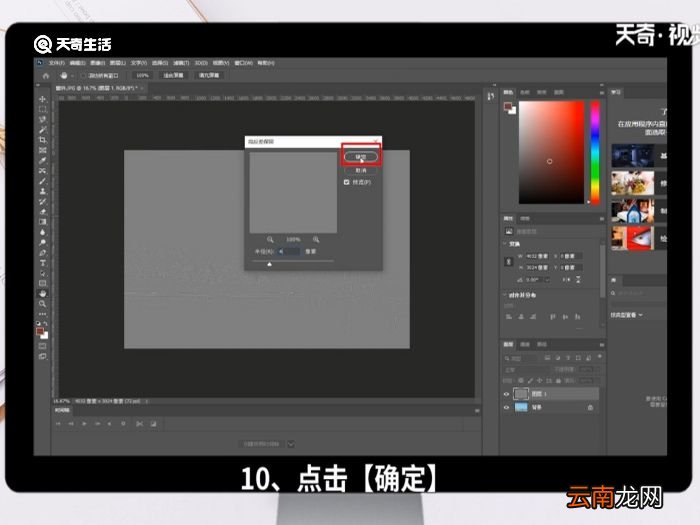
Task: Select the Eyedropper tool
Action: (x=42, y=160)
